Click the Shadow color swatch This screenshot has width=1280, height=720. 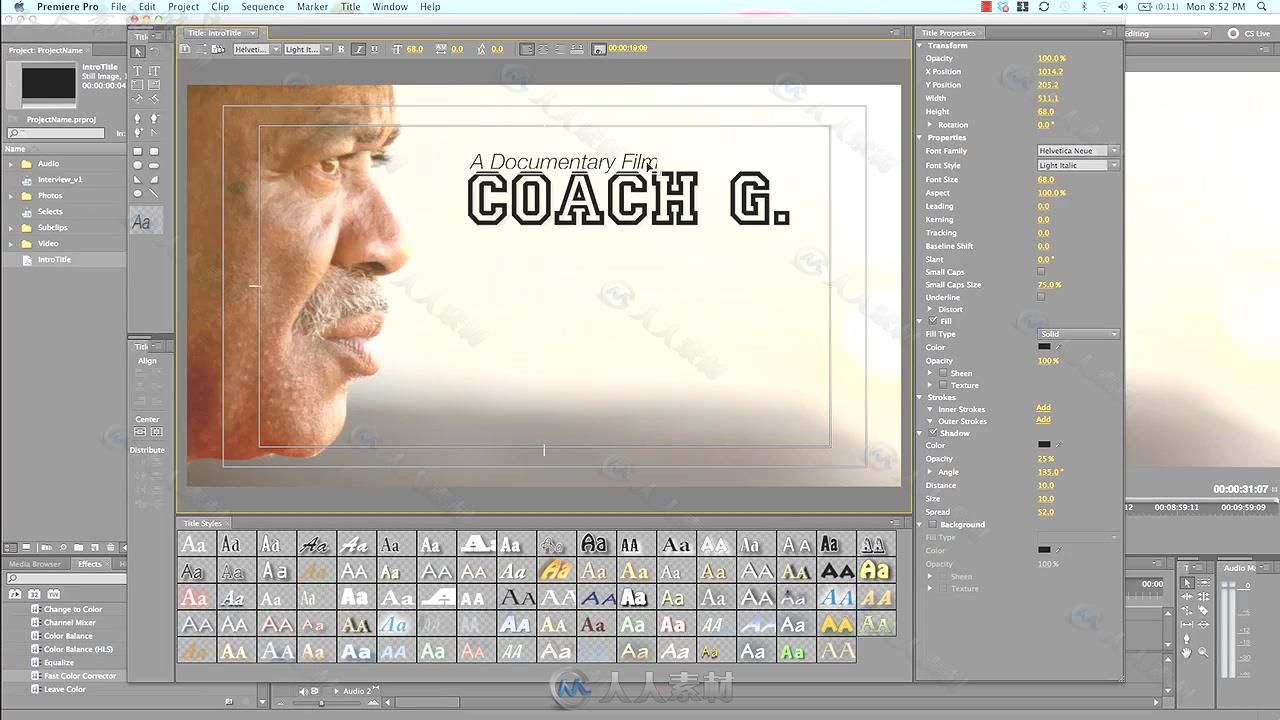point(1044,444)
